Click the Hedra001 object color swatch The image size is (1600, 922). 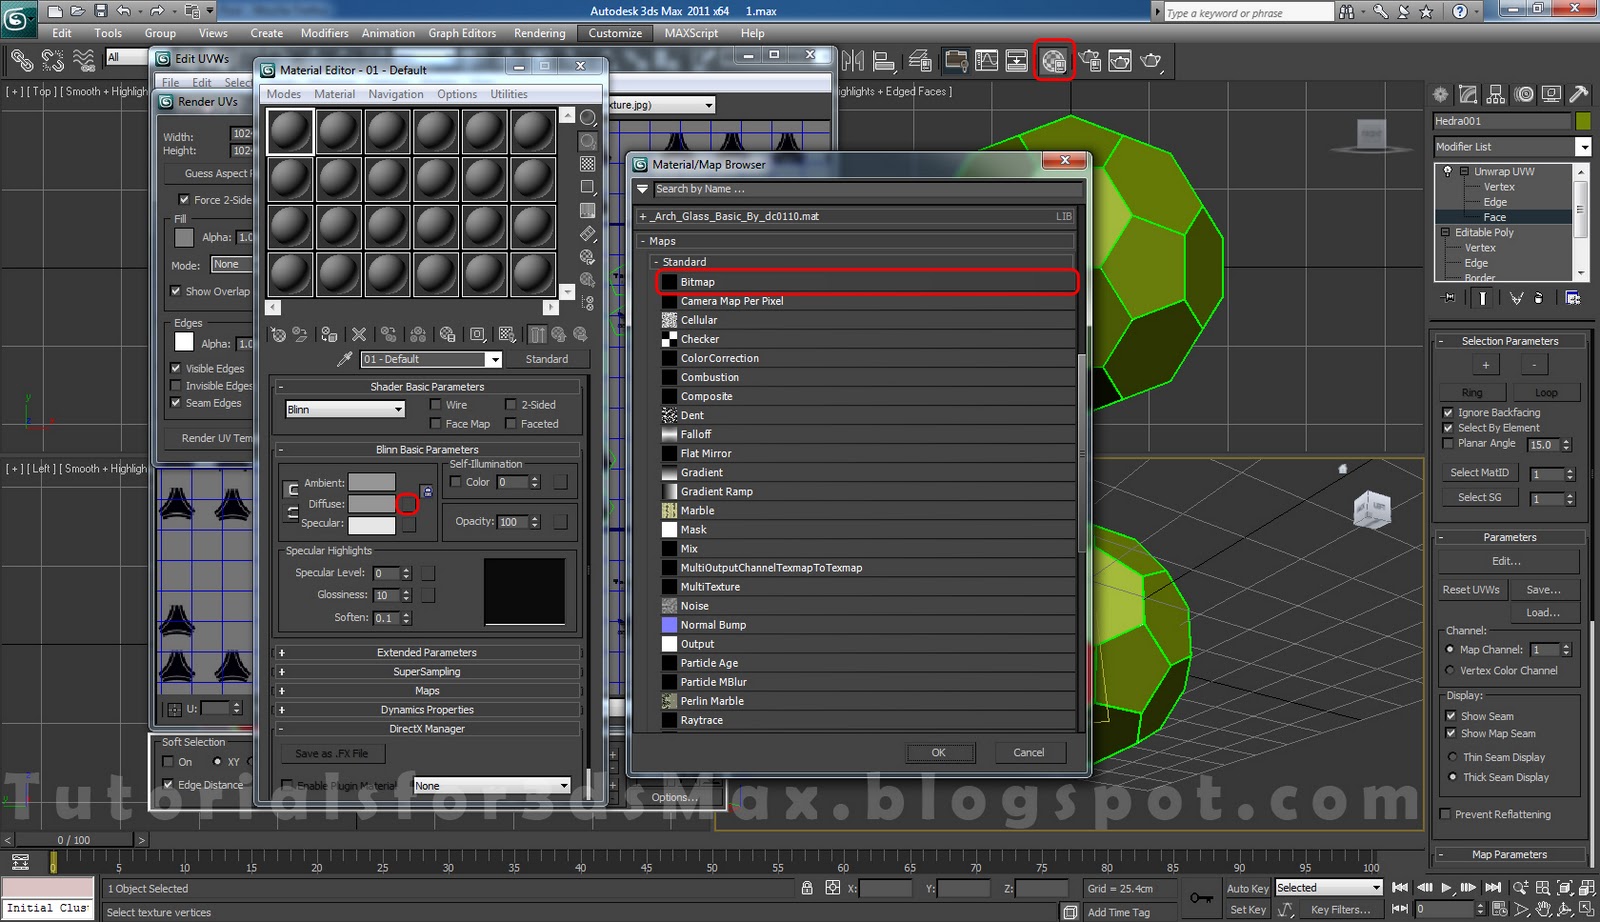[x=1583, y=121]
